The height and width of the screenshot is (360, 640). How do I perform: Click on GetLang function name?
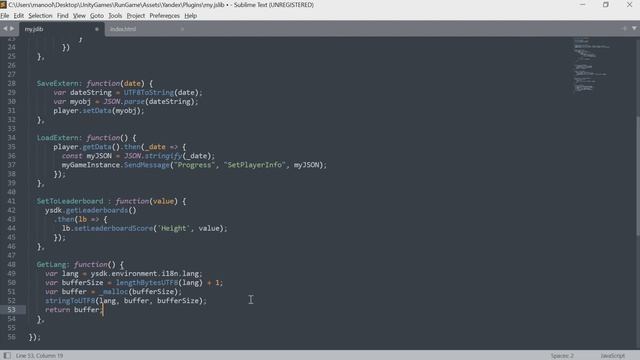(x=51, y=264)
